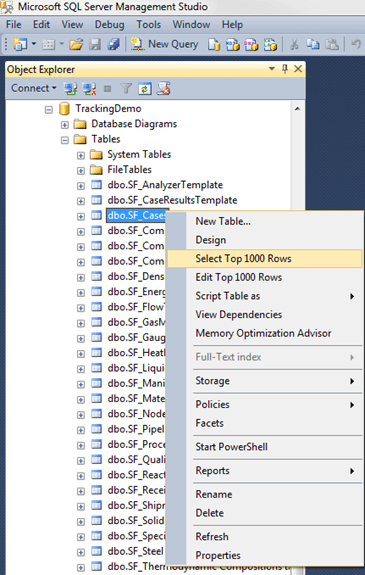Click the Disconnect server icon
The image size is (365, 575).
(89, 88)
